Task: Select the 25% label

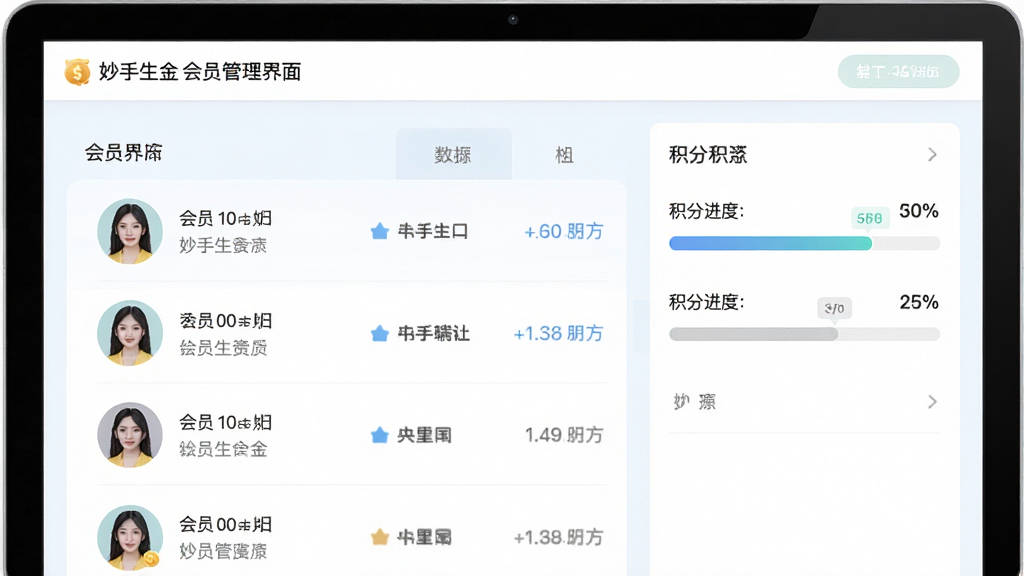Action: [919, 302]
